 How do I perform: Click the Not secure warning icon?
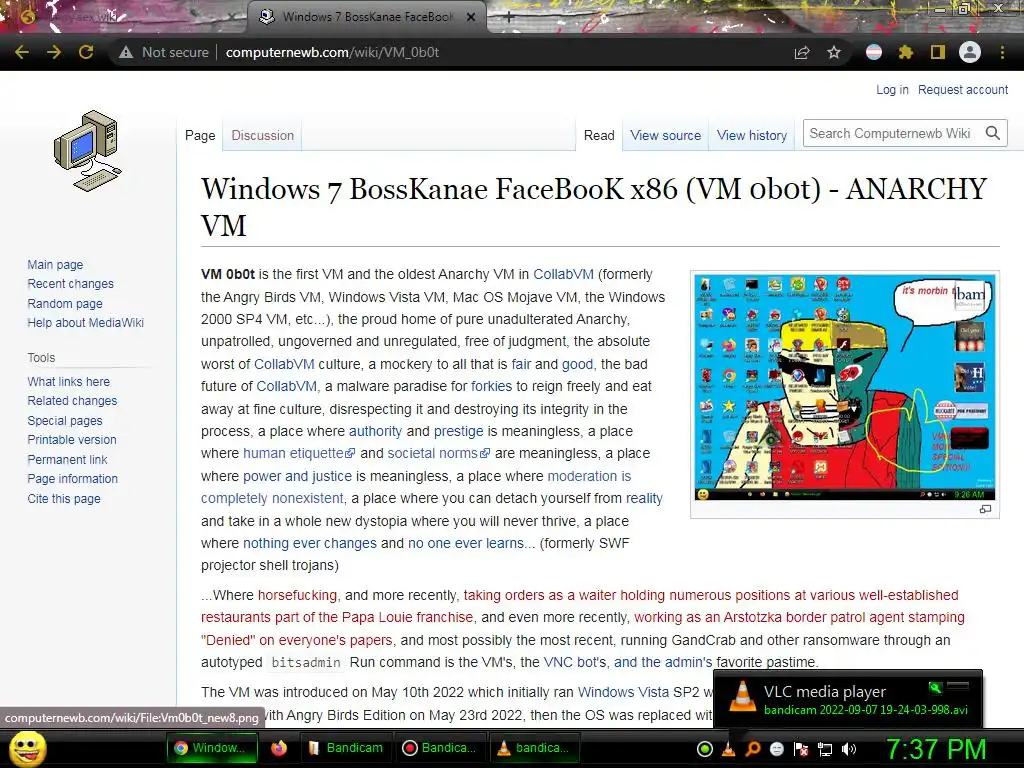tap(126, 52)
